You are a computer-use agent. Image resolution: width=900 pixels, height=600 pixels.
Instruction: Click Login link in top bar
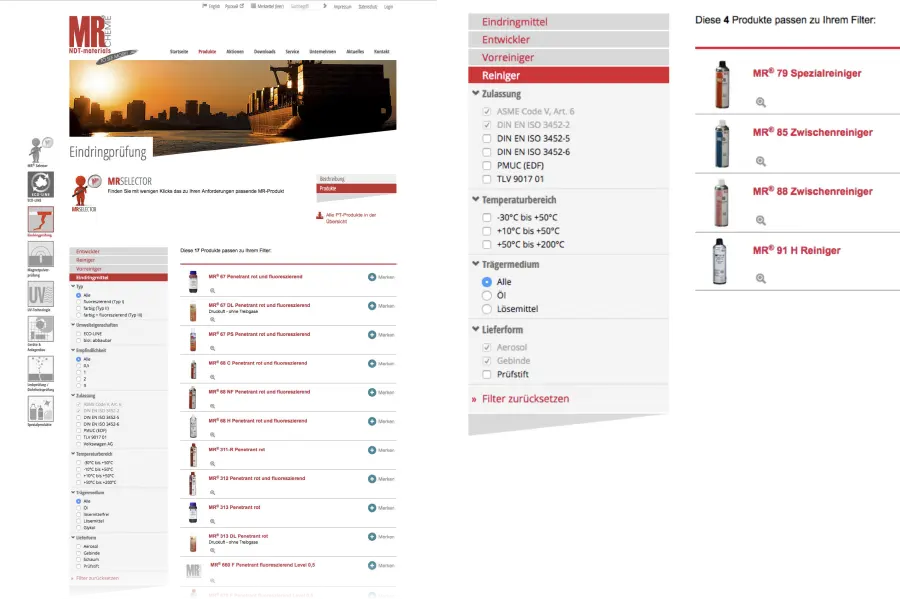[x=389, y=7]
